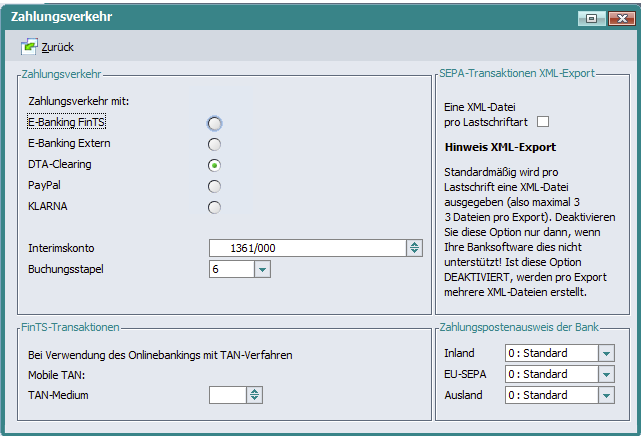Viewport: 641px width, 436px height.
Task: Click the Zahlungsverkehr title bar
Action: click(300, 16)
